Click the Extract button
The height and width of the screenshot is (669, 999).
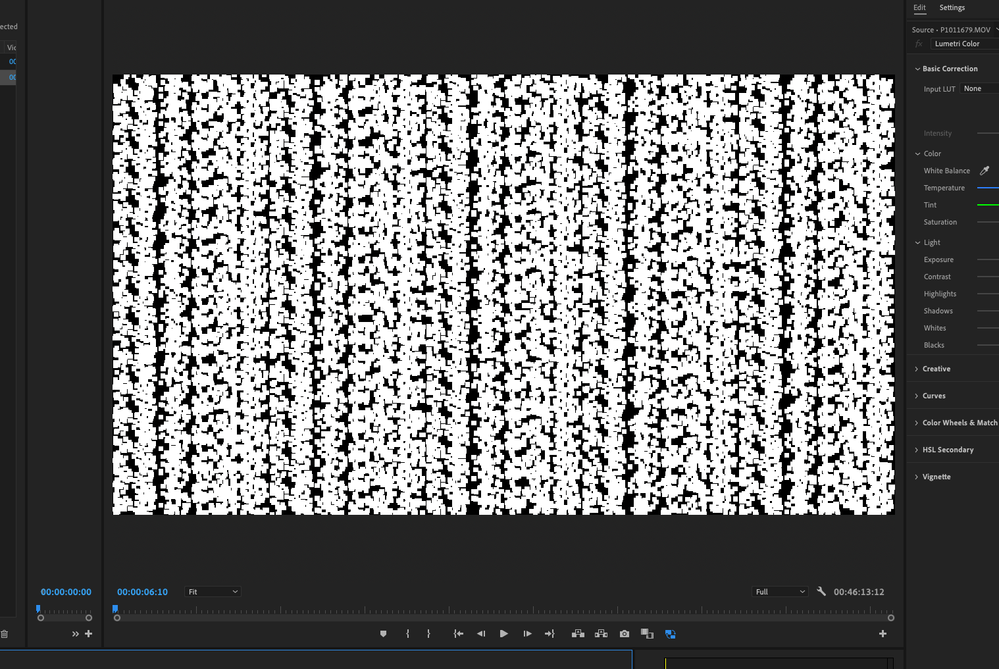(601, 634)
